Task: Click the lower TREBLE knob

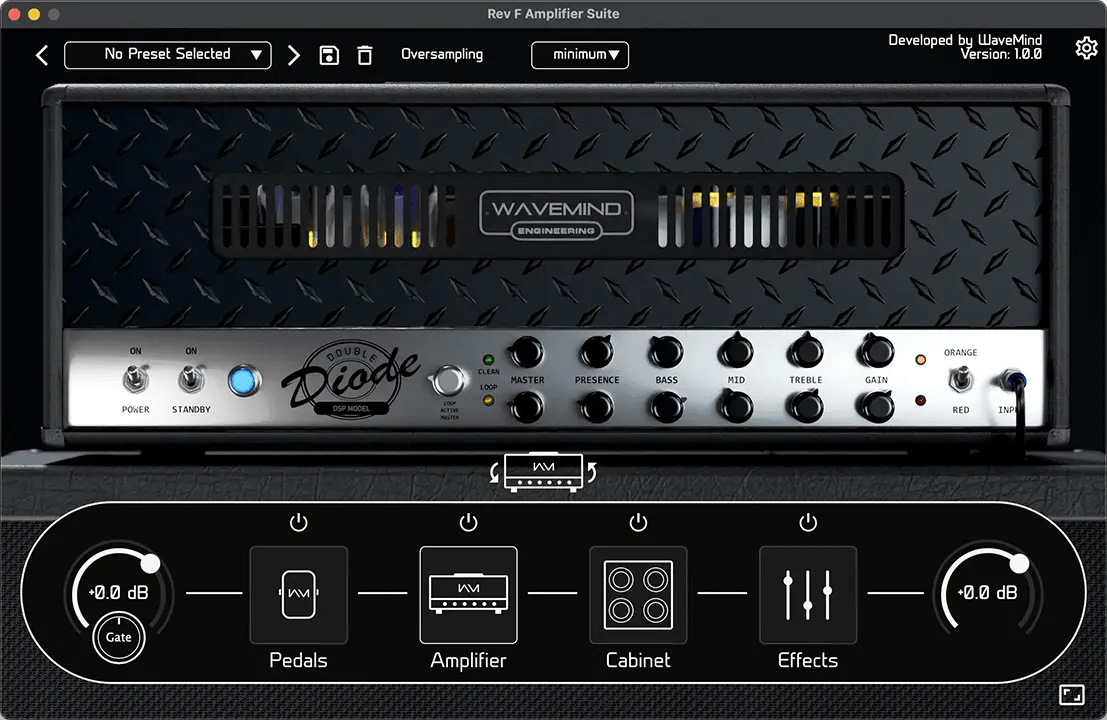Action: pos(806,407)
